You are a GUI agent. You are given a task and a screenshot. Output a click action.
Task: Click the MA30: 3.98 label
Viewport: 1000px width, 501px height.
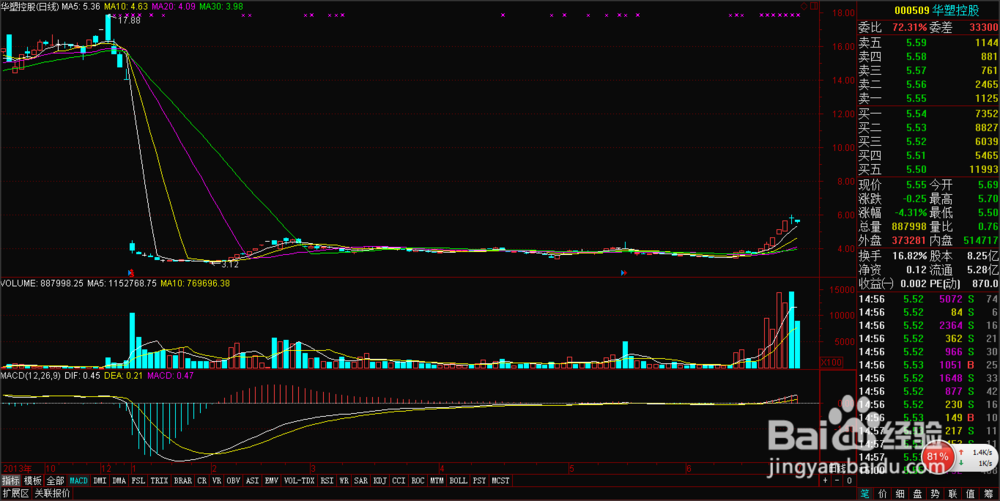[x=221, y=6]
